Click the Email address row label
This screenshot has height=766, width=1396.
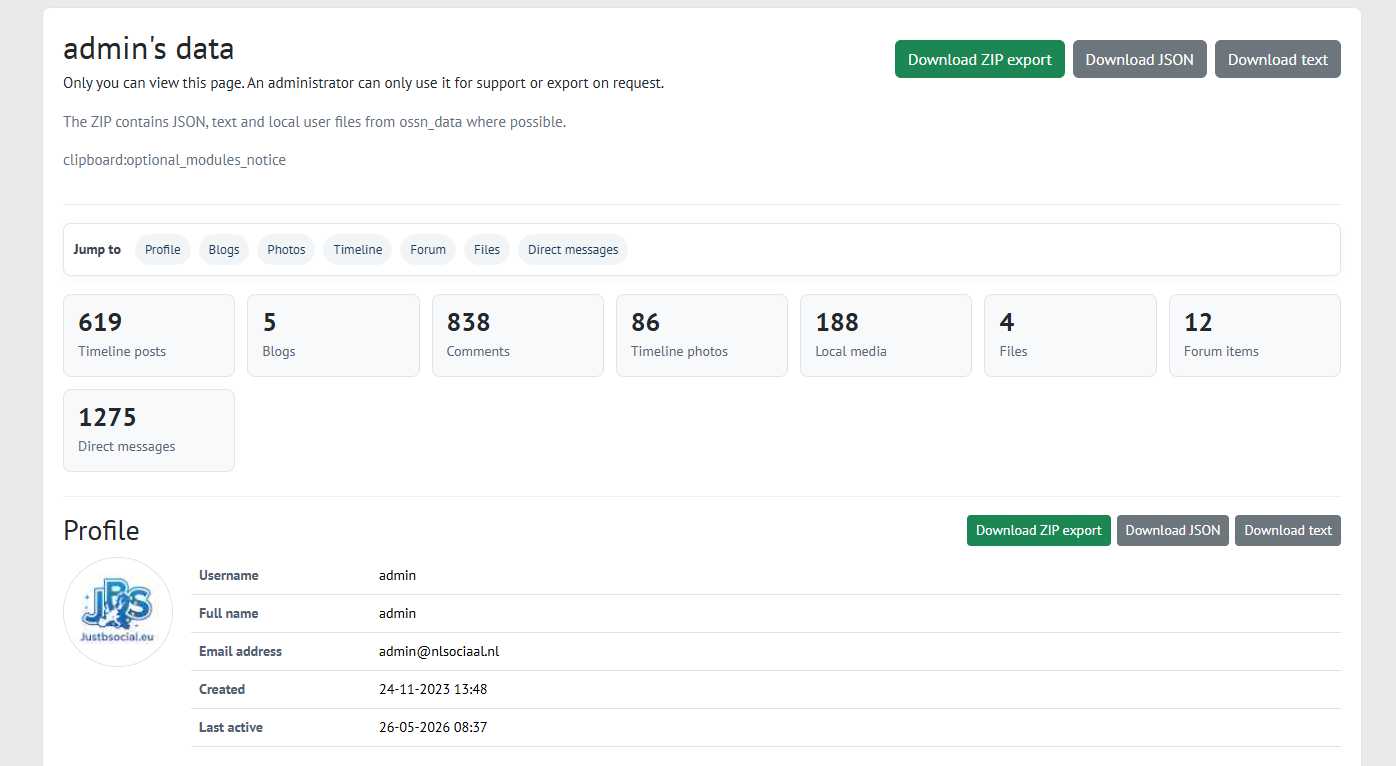click(x=240, y=651)
